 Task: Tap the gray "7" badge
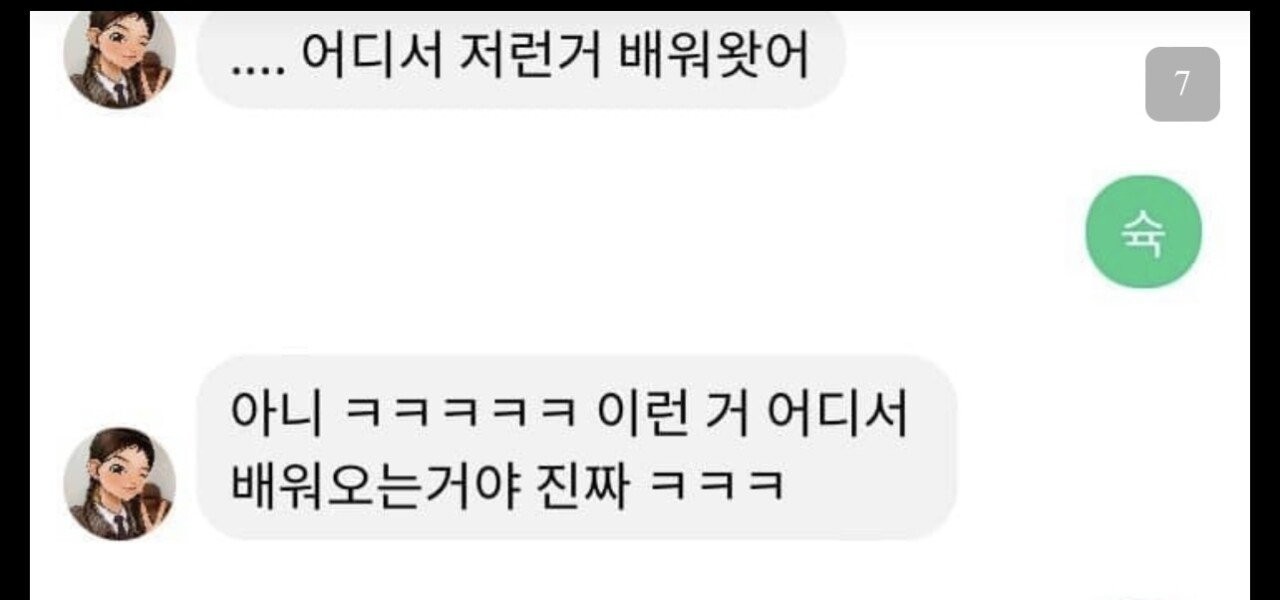pyautogui.click(x=1182, y=84)
